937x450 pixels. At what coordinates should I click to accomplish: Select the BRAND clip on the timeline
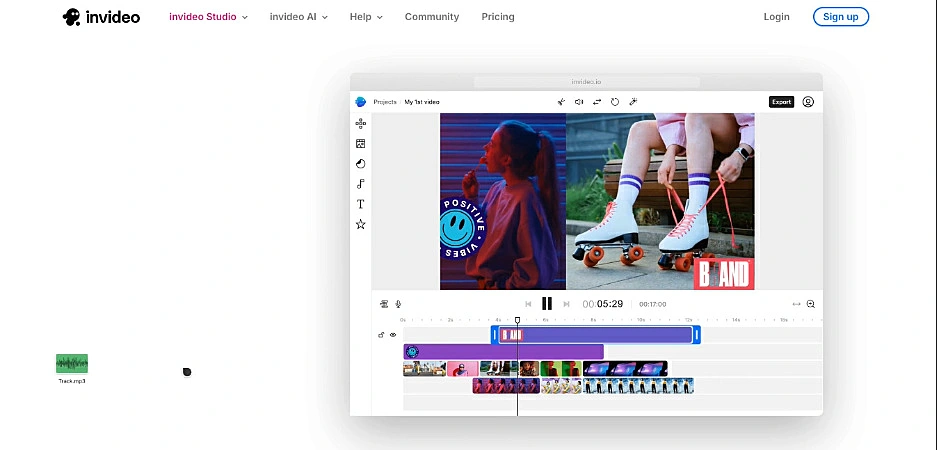[595, 335]
